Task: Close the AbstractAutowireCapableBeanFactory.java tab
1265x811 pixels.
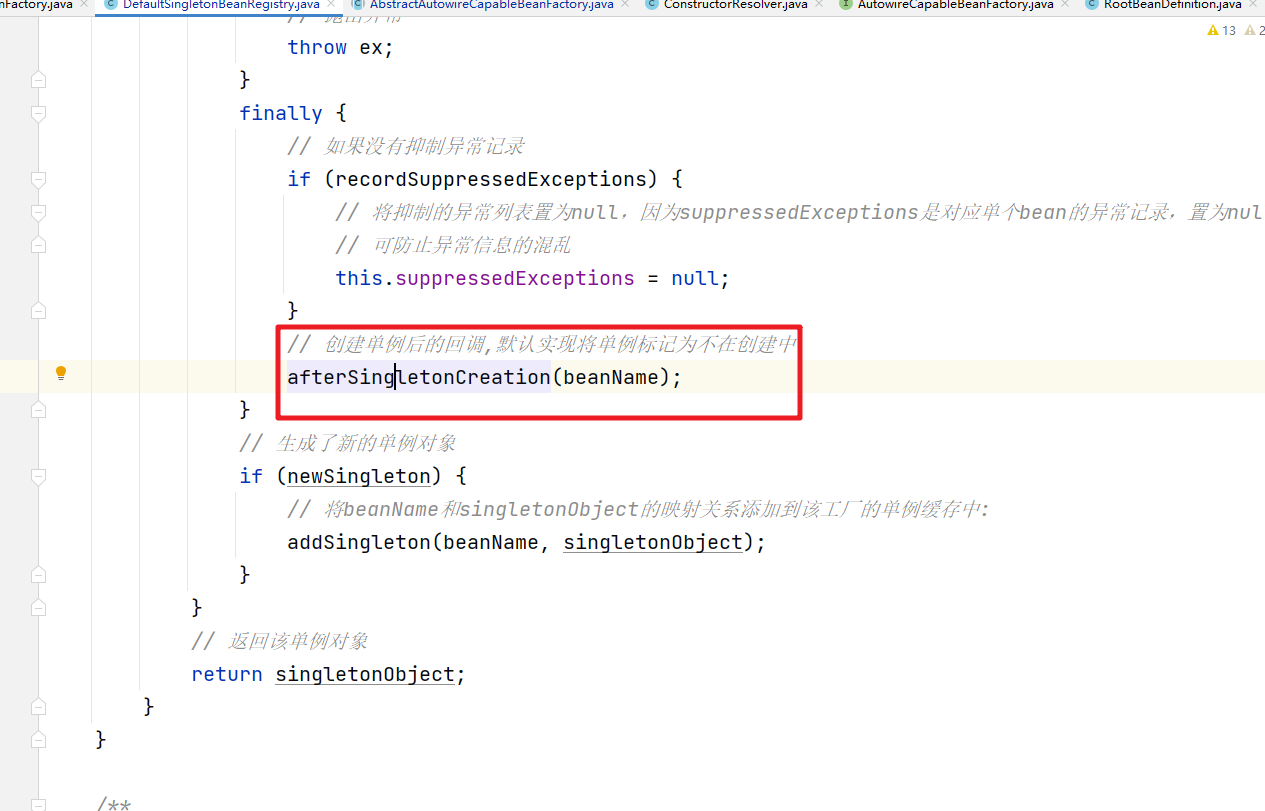Action: pyautogui.click(x=626, y=5)
